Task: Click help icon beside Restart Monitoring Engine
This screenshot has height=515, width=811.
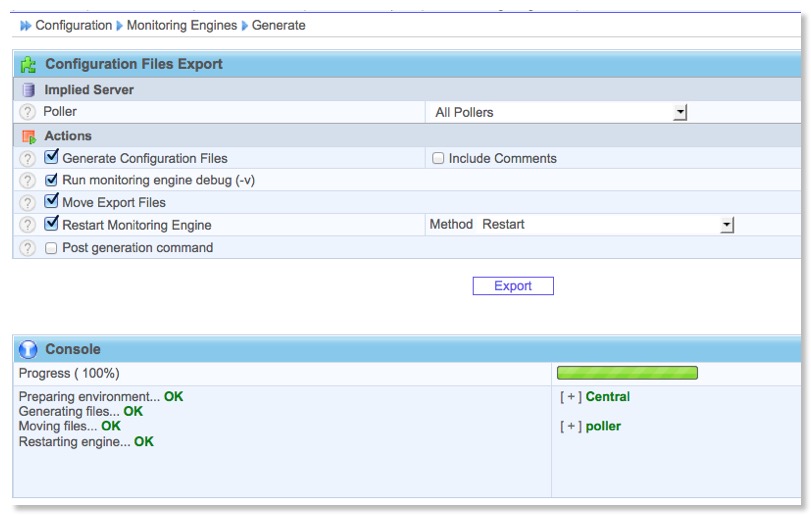Action: (x=28, y=225)
